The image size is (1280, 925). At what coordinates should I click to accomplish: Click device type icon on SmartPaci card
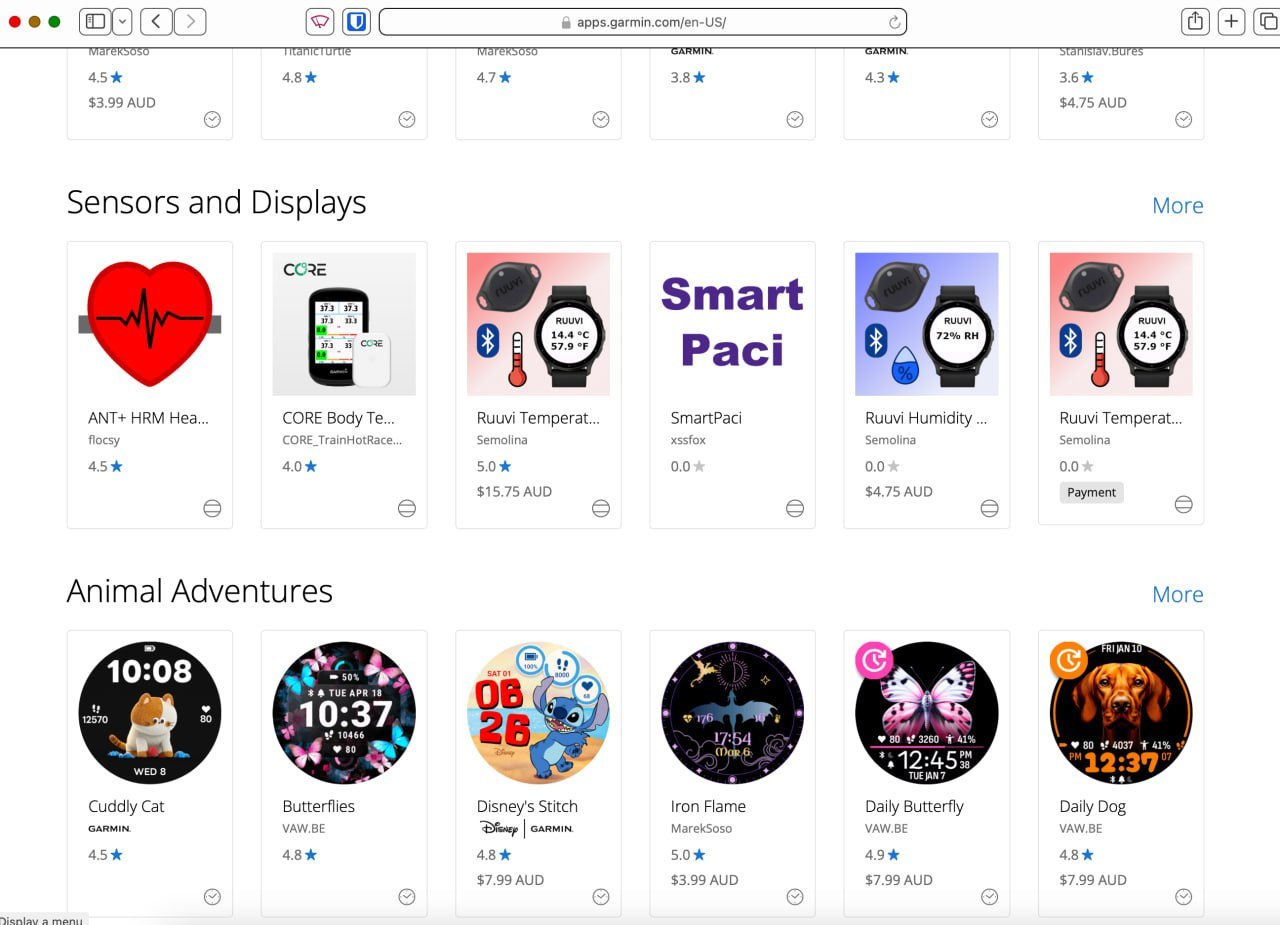point(794,508)
